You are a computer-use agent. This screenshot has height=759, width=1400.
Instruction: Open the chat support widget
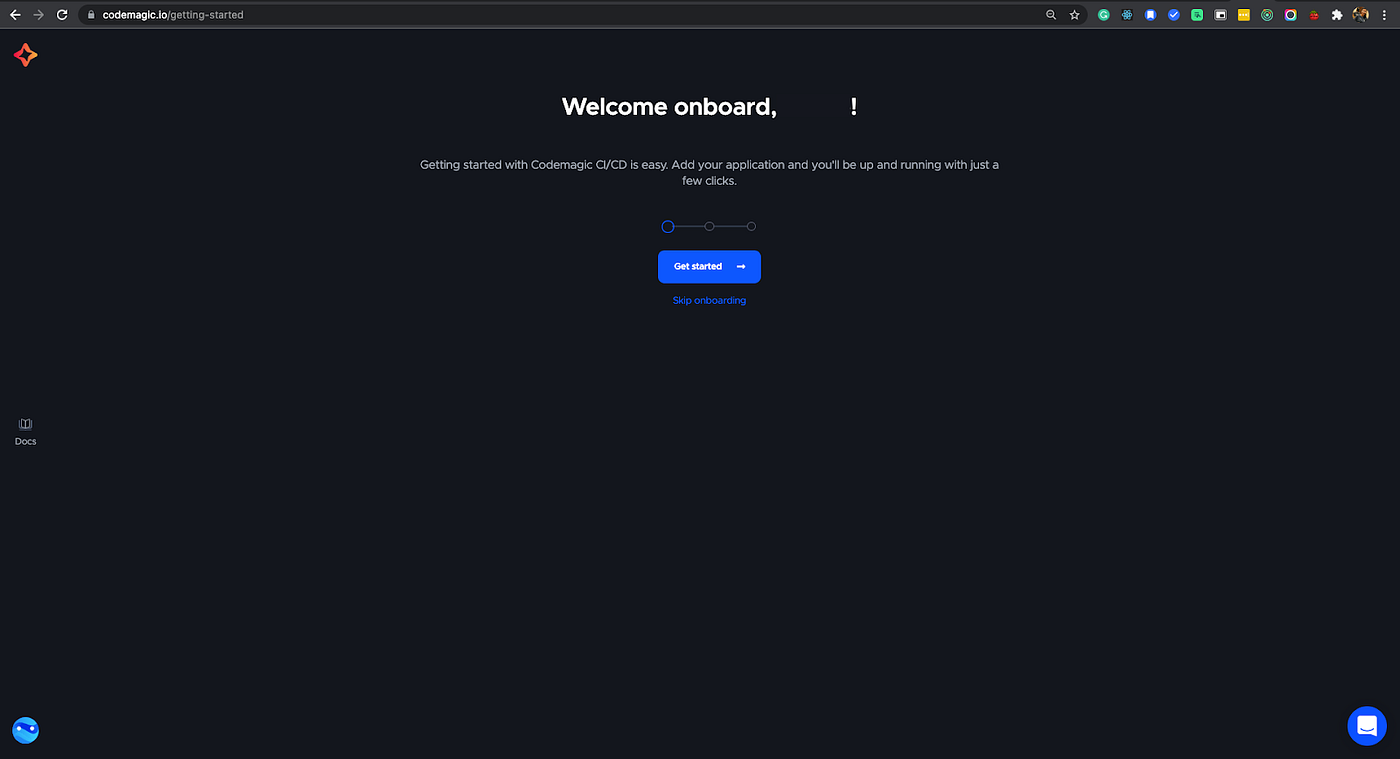coord(1367,726)
